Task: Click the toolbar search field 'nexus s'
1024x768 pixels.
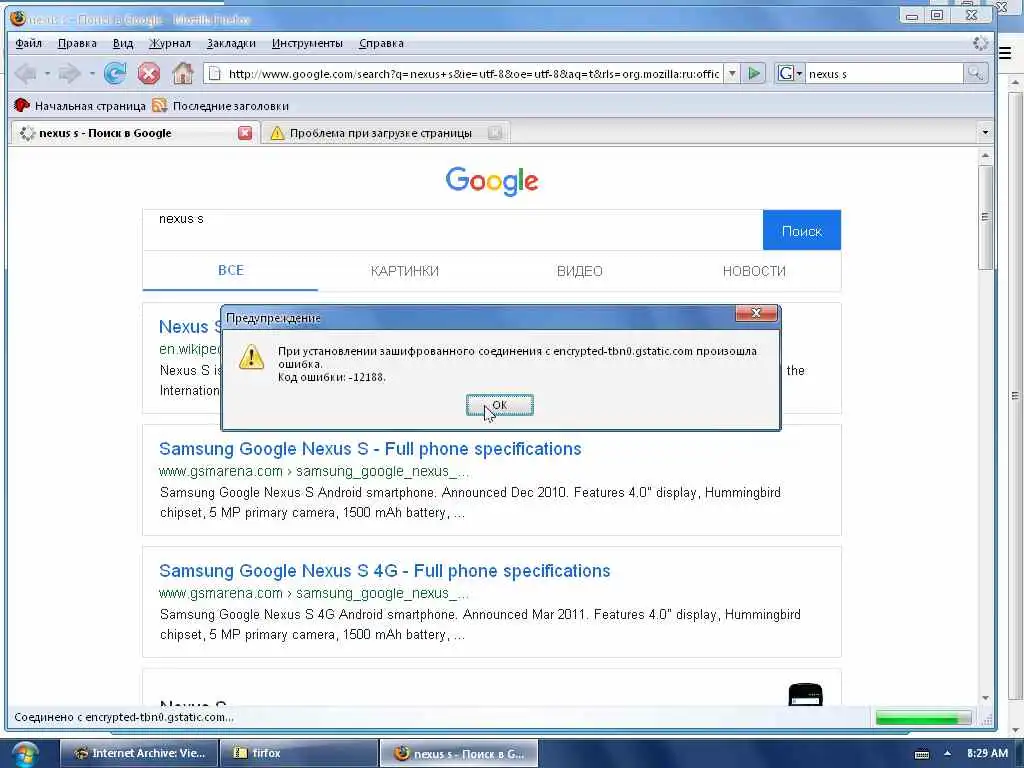Action: click(x=884, y=74)
